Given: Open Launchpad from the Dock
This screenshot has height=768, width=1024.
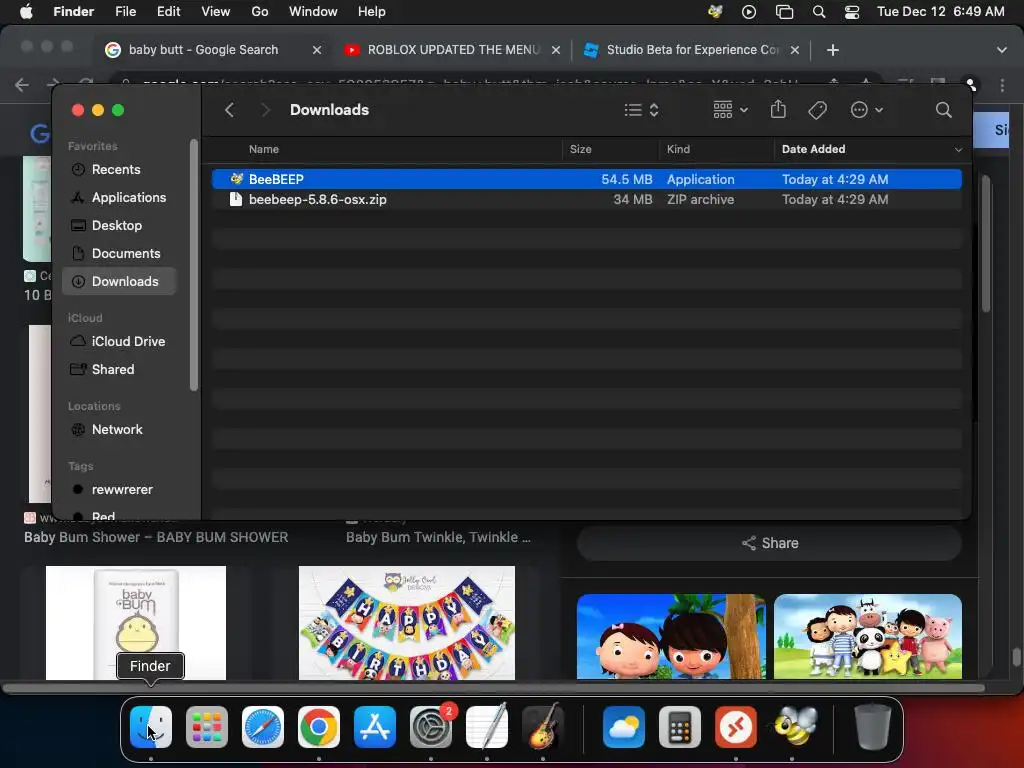Looking at the screenshot, I should point(207,727).
